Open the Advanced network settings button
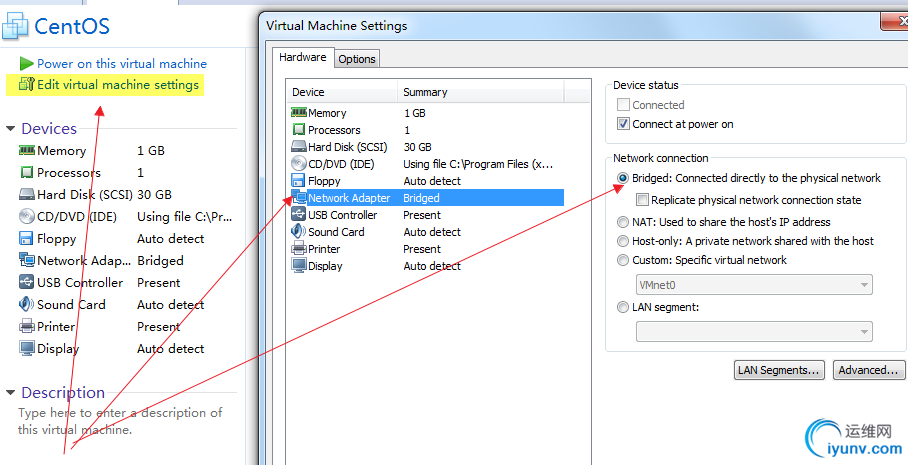Viewport: 908px width, 465px height. pos(870,370)
